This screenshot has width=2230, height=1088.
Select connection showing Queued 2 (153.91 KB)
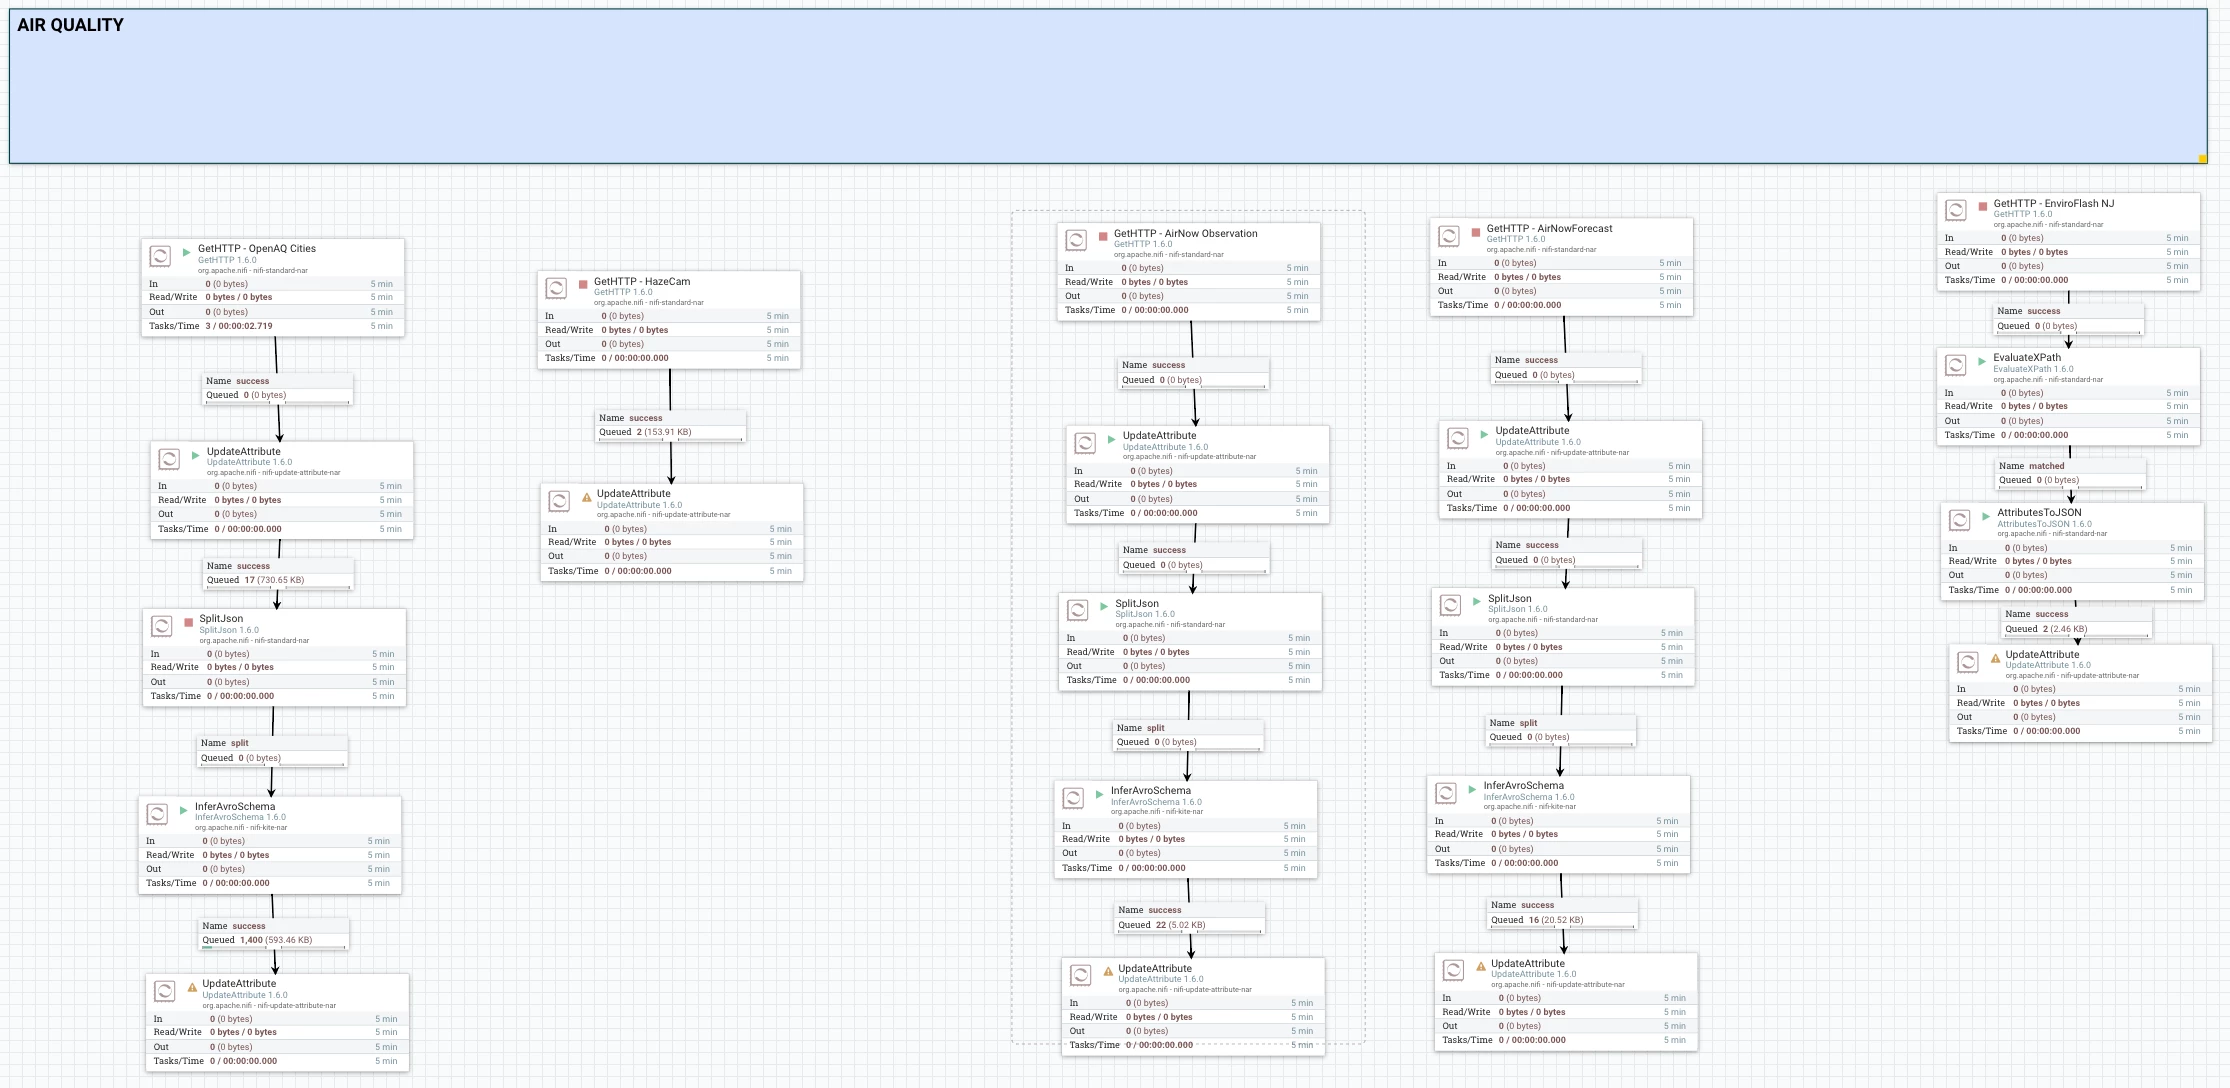pyautogui.click(x=671, y=425)
